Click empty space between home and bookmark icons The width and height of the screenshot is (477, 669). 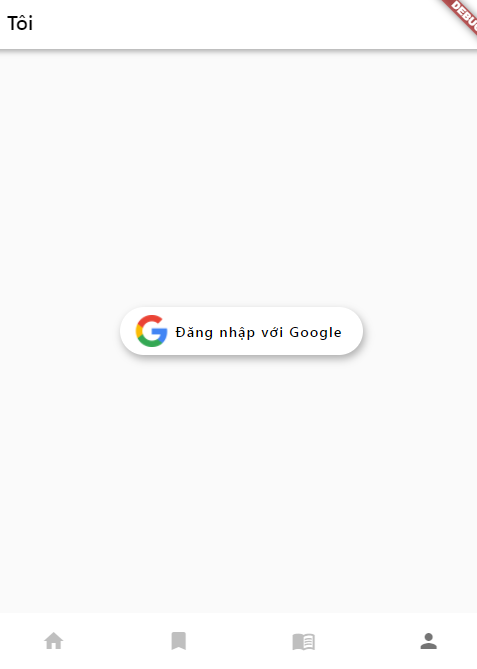pos(116,641)
